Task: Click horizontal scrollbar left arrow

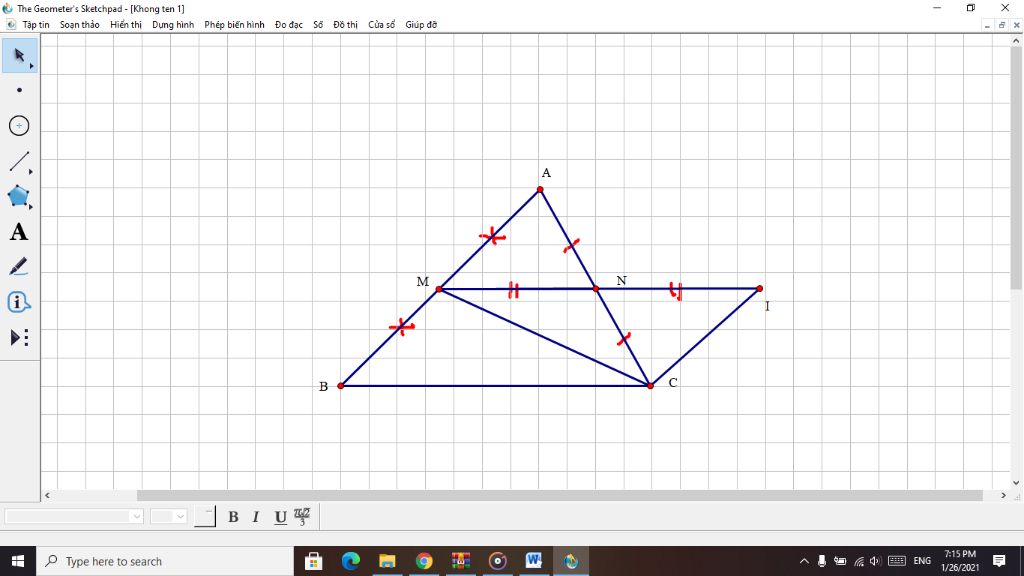Action: coord(47,496)
